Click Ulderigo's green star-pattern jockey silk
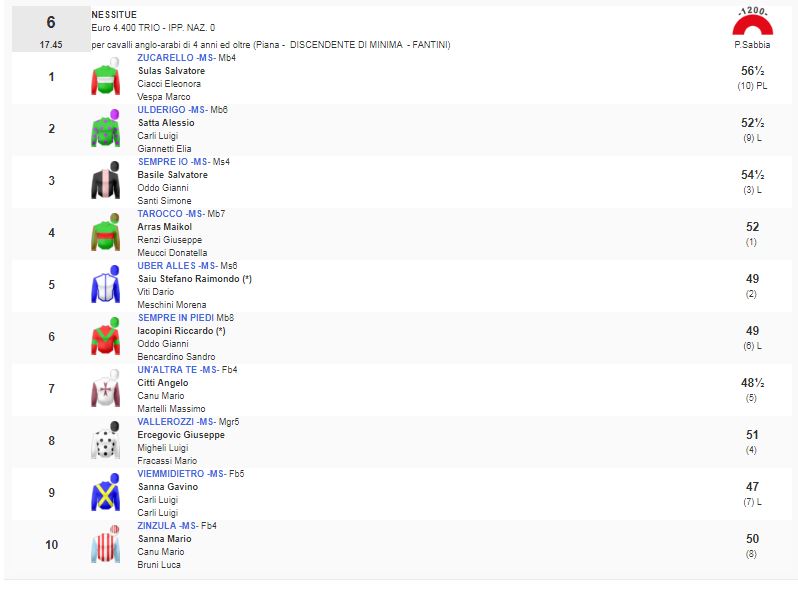Viewport: 798px width, 589px height. point(105,129)
